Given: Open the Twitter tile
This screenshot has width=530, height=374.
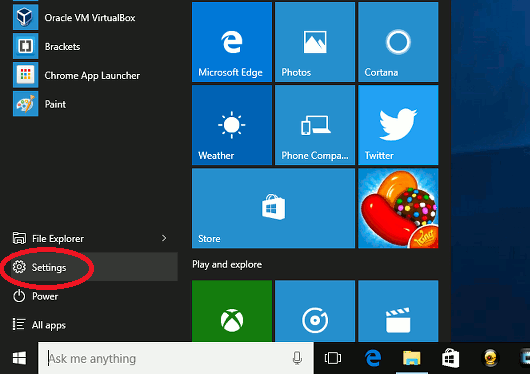Looking at the screenshot, I should coord(398,125).
